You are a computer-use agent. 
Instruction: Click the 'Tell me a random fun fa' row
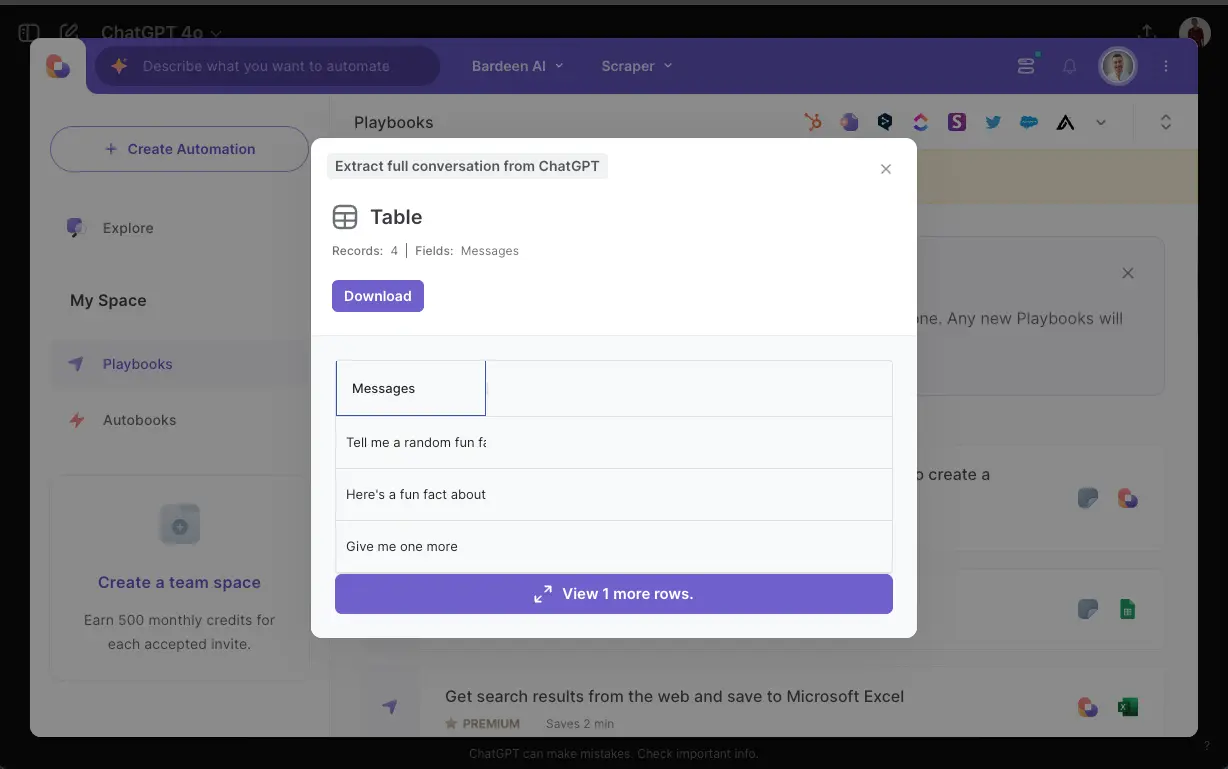coord(613,442)
